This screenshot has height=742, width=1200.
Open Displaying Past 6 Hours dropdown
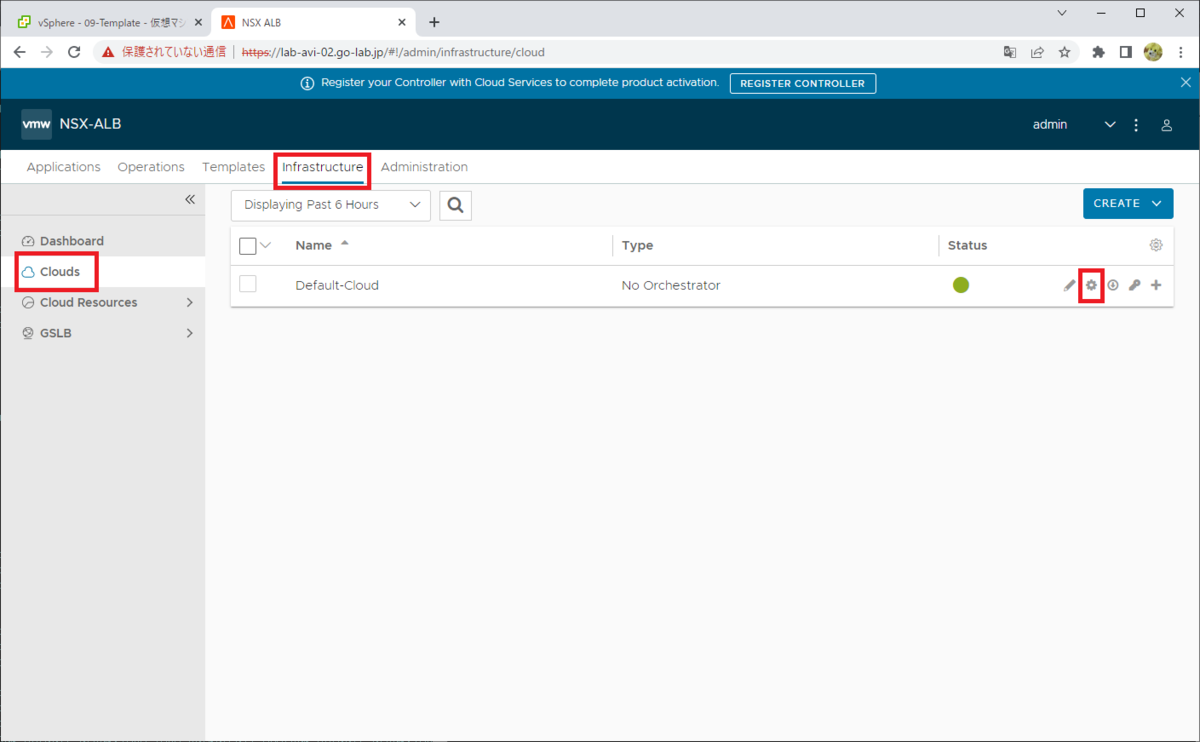[331, 205]
